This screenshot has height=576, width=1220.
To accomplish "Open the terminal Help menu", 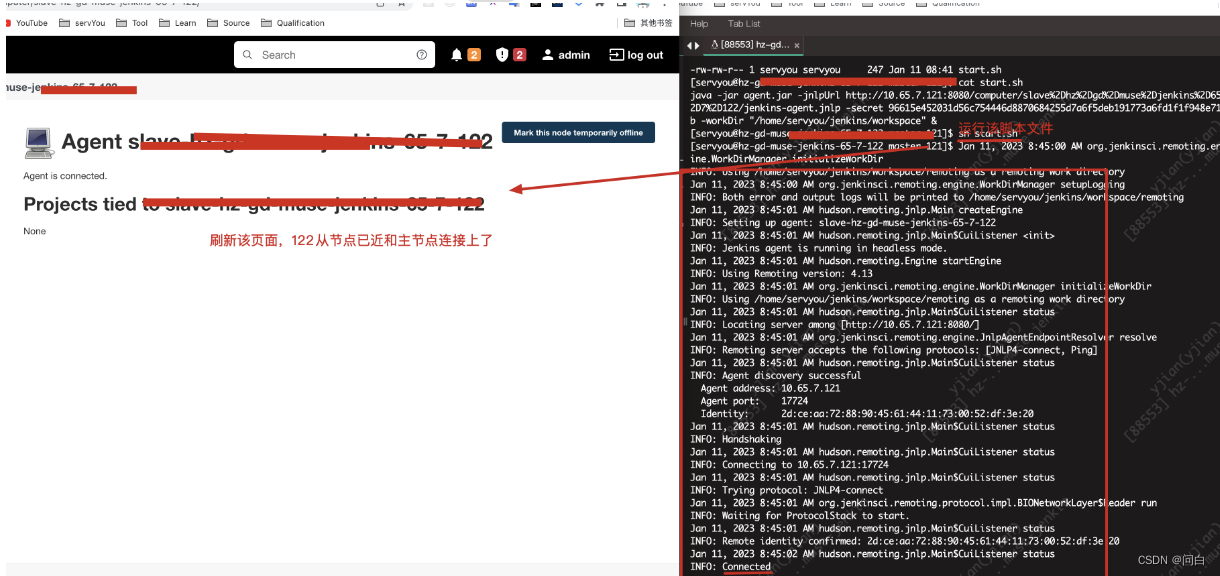I will pos(699,24).
